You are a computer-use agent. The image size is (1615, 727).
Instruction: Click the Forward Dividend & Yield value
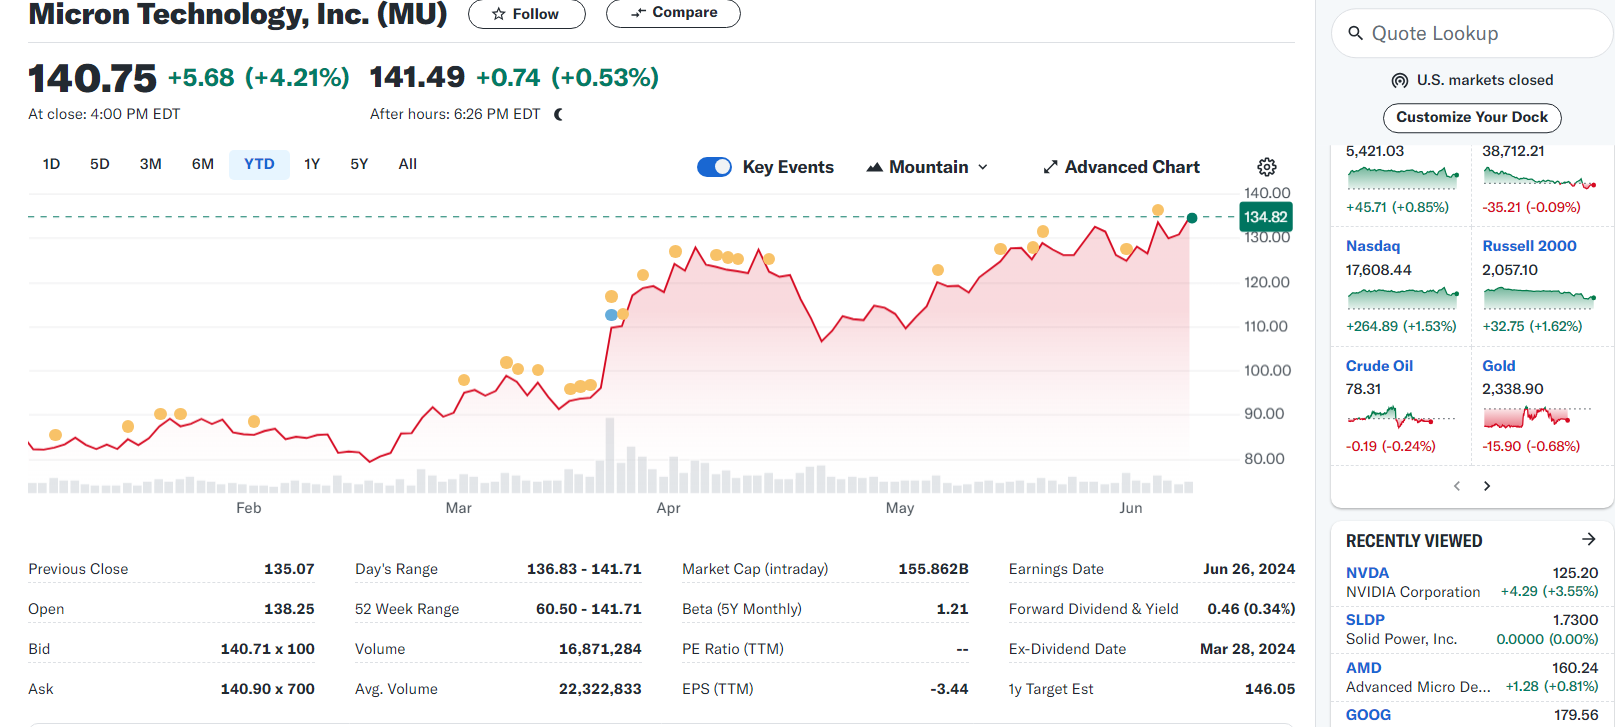coord(1251,609)
